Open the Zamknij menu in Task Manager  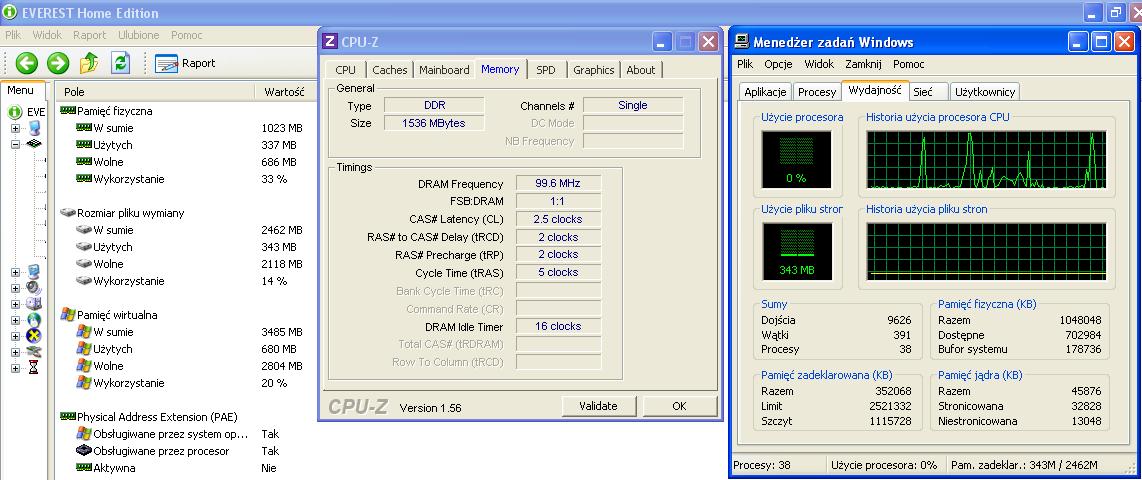click(864, 64)
